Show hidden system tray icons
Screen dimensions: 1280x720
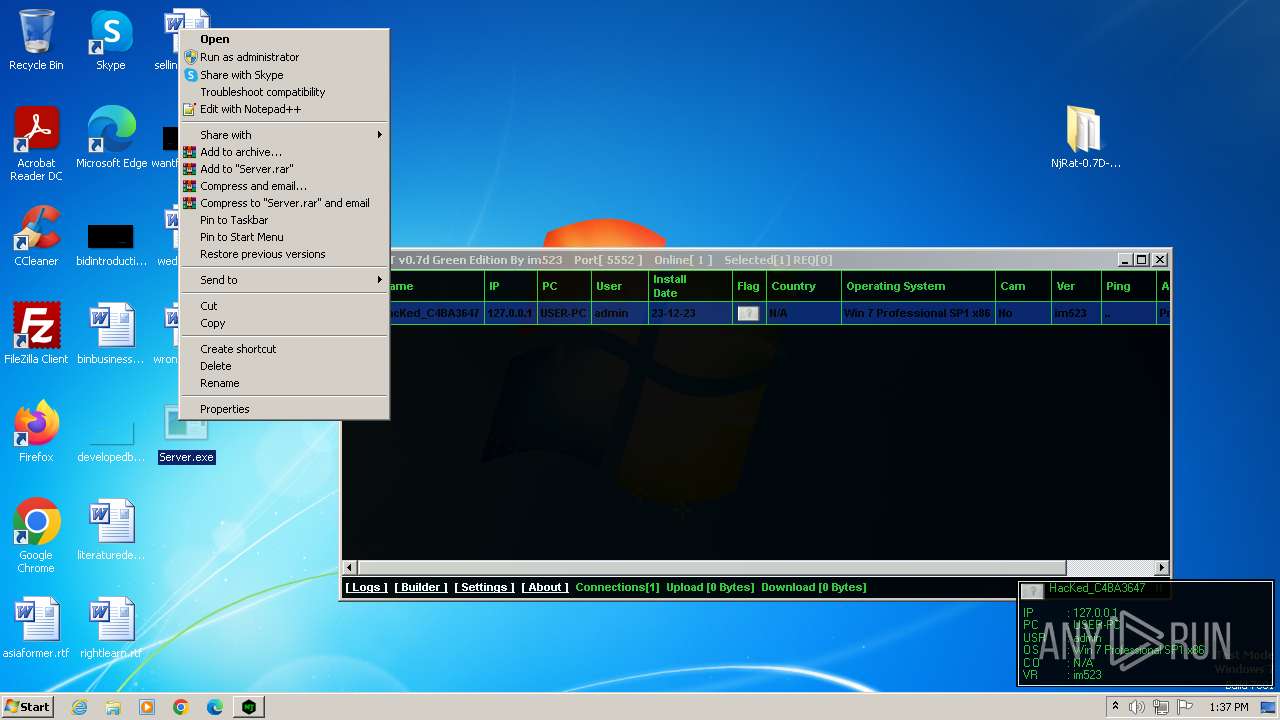[x=1115, y=707]
